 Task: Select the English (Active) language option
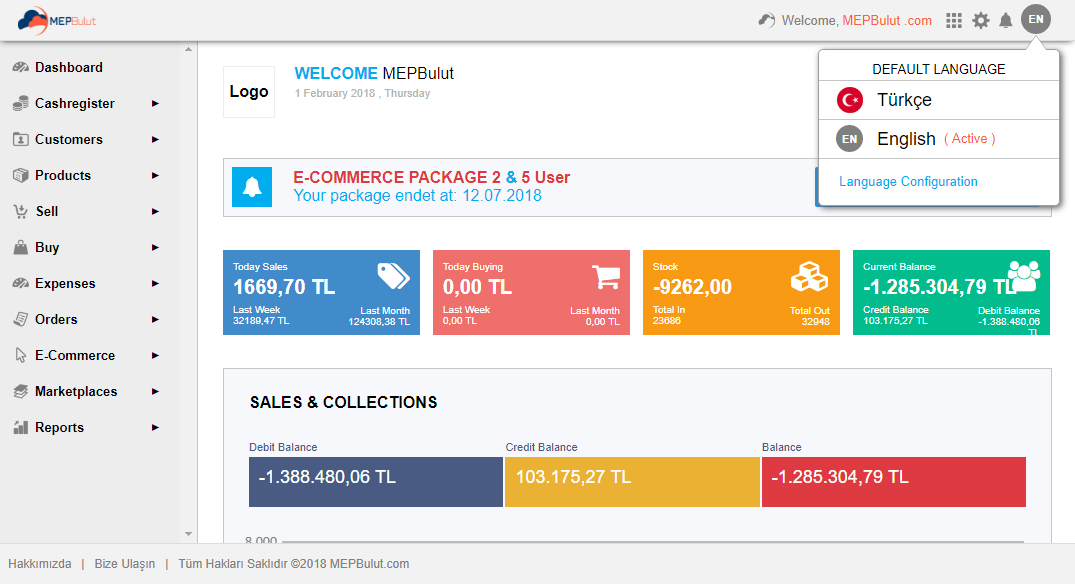point(939,139)
